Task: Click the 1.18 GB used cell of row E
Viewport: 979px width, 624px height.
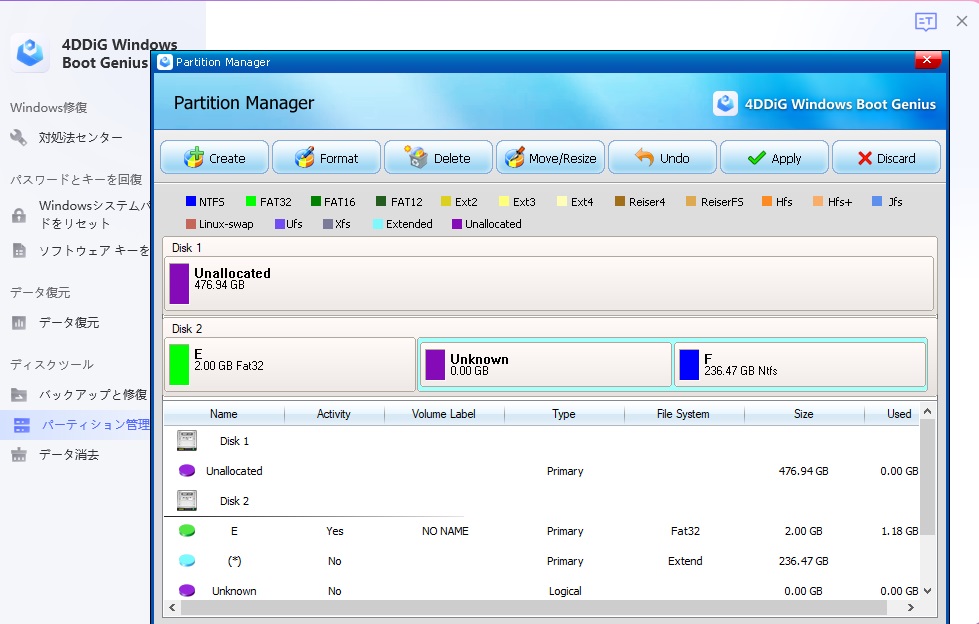Action: 899,531
